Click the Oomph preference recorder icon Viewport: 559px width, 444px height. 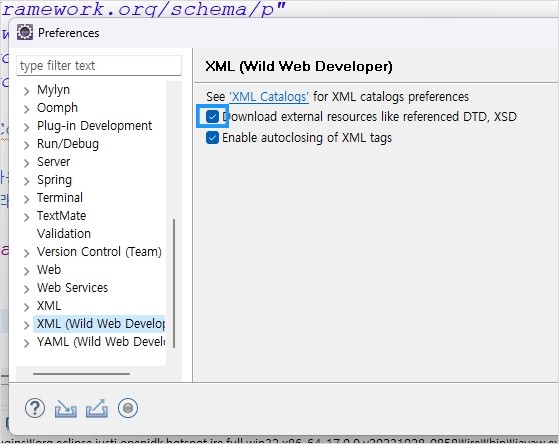coord(128,408)
